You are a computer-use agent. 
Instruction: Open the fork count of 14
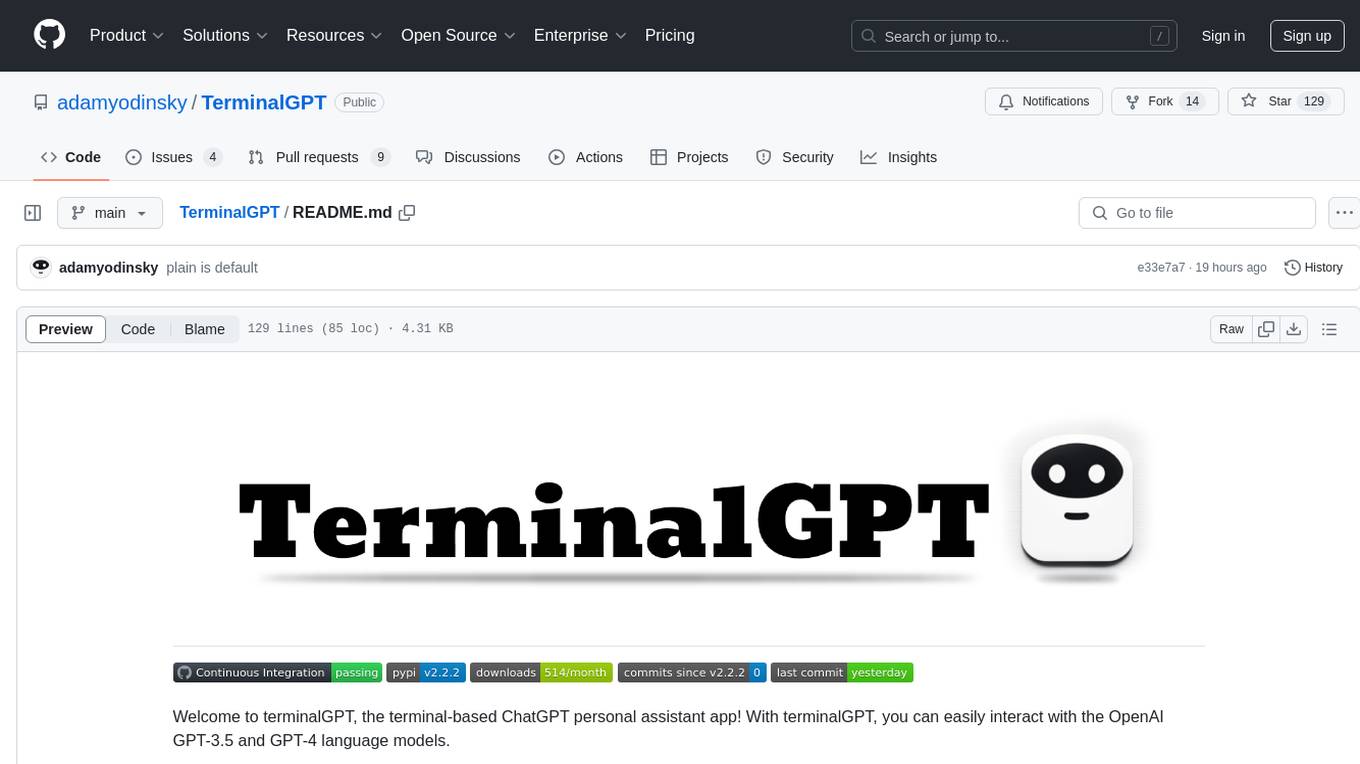click(x=1192, y=101)
